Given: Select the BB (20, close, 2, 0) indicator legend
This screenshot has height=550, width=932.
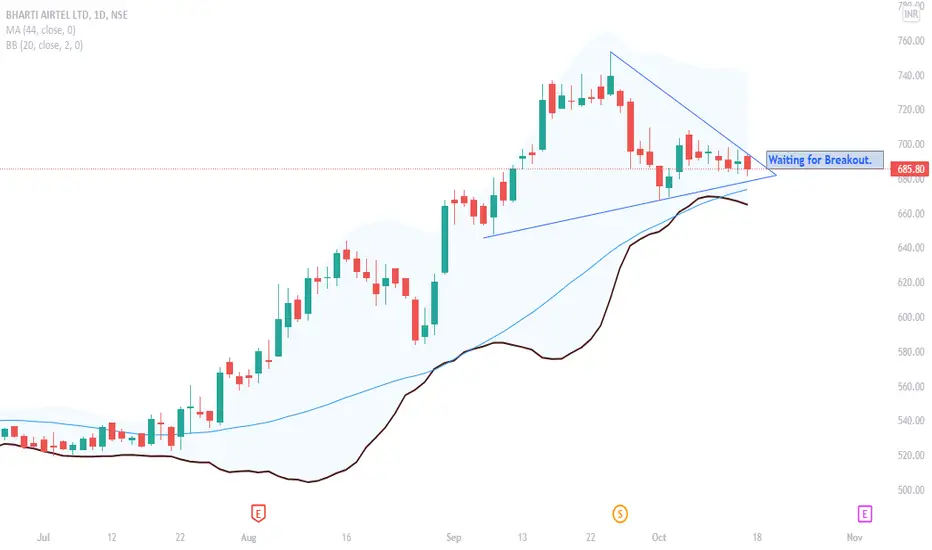Looking at the screenshot, I should [x=44, y=45].
